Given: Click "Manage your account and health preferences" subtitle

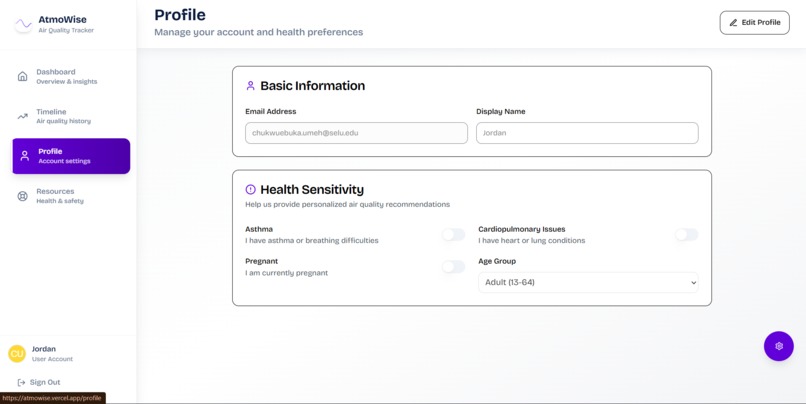Looking at the screenshot, I should (x=259, y=32).
